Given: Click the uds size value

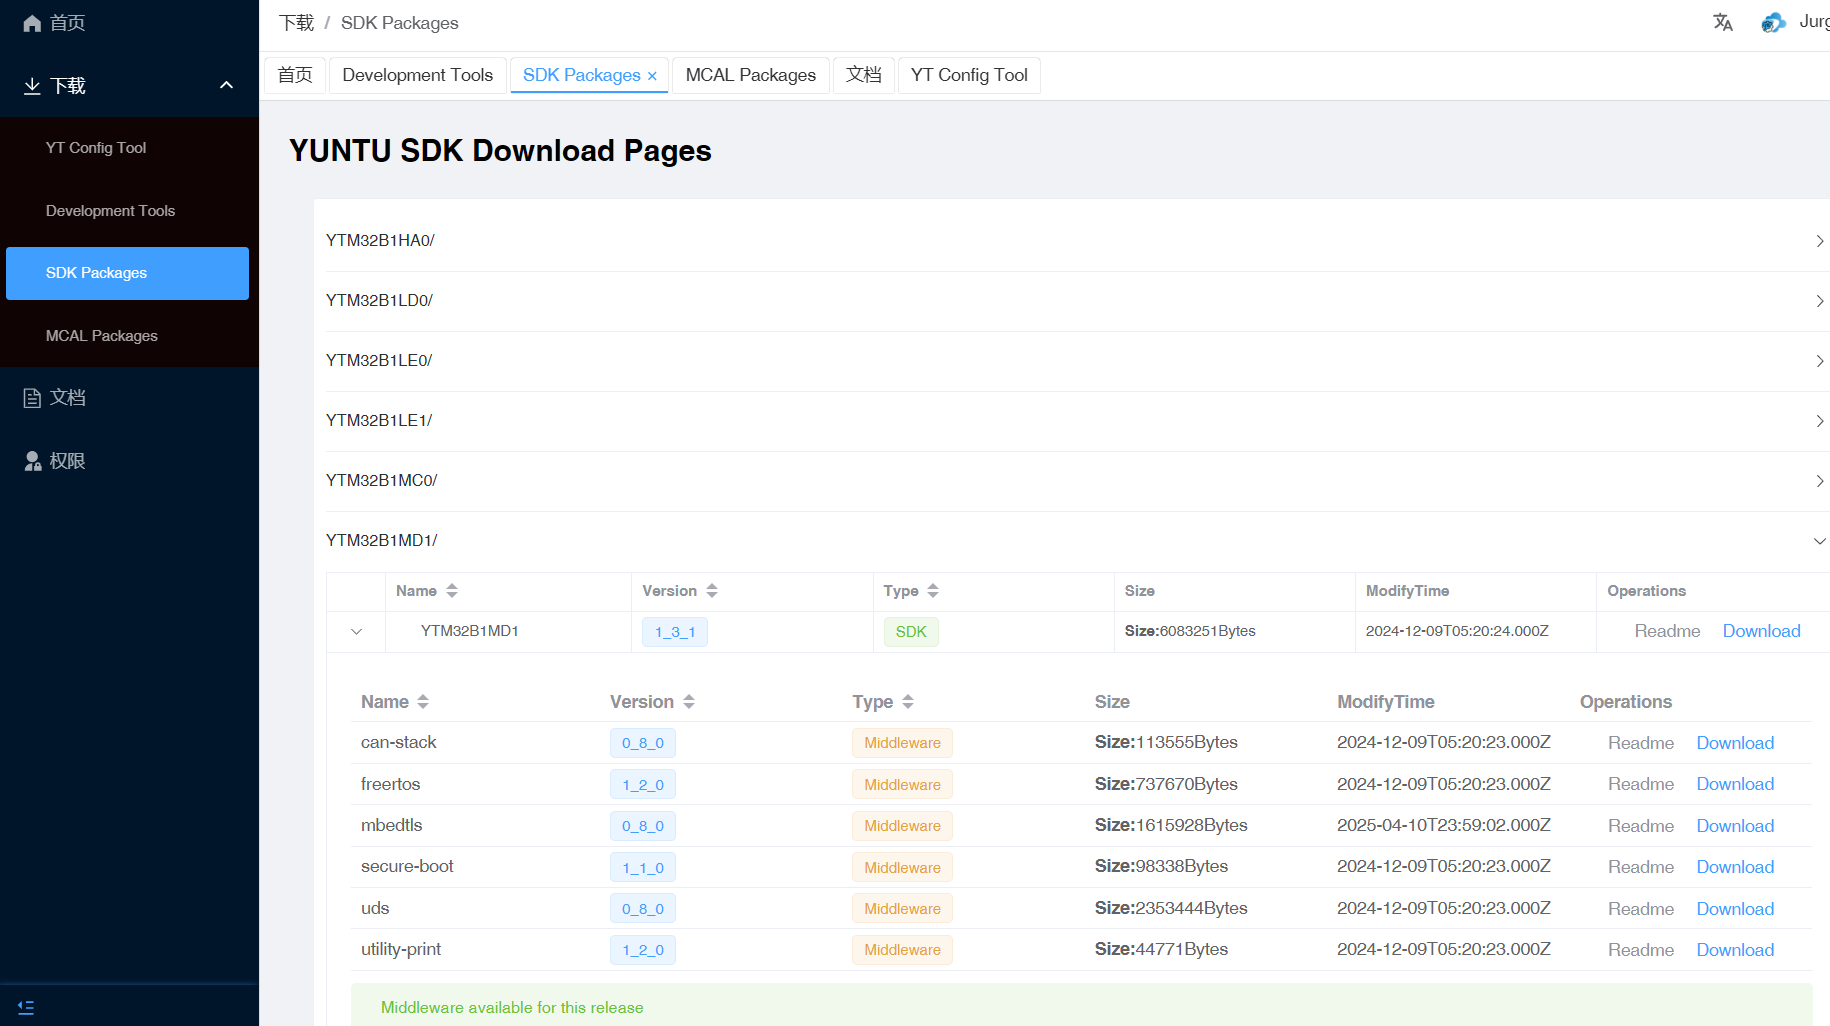Looking at the screenshot, I should [1171, 908].
